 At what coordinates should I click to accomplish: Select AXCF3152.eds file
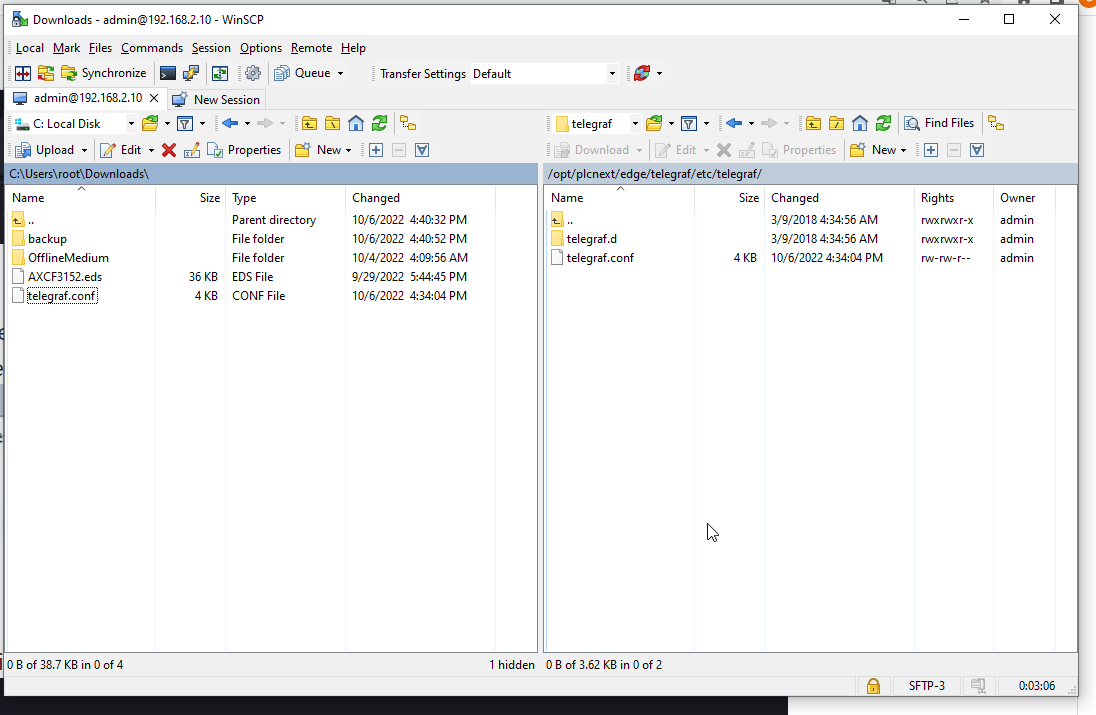(x=65, y=277)
